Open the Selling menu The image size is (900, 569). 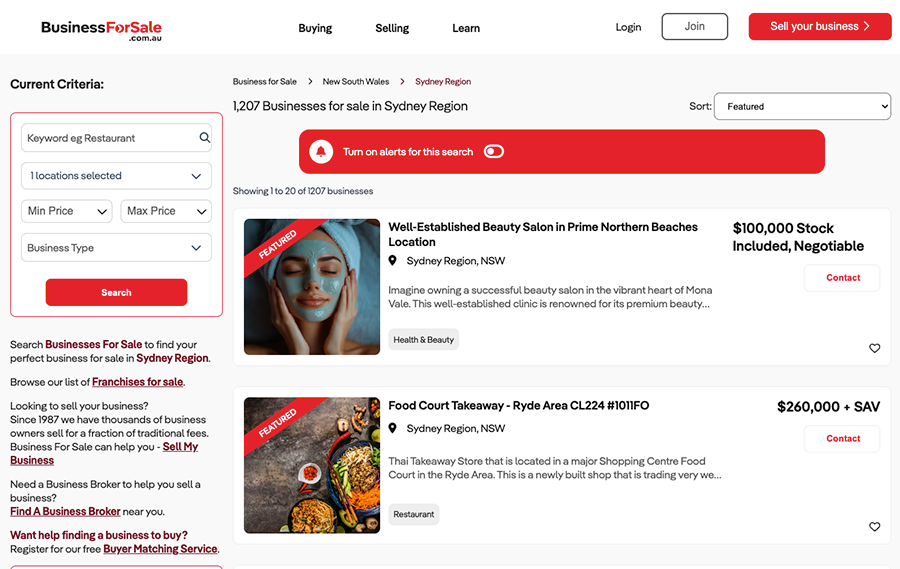(x=392, y=28)
